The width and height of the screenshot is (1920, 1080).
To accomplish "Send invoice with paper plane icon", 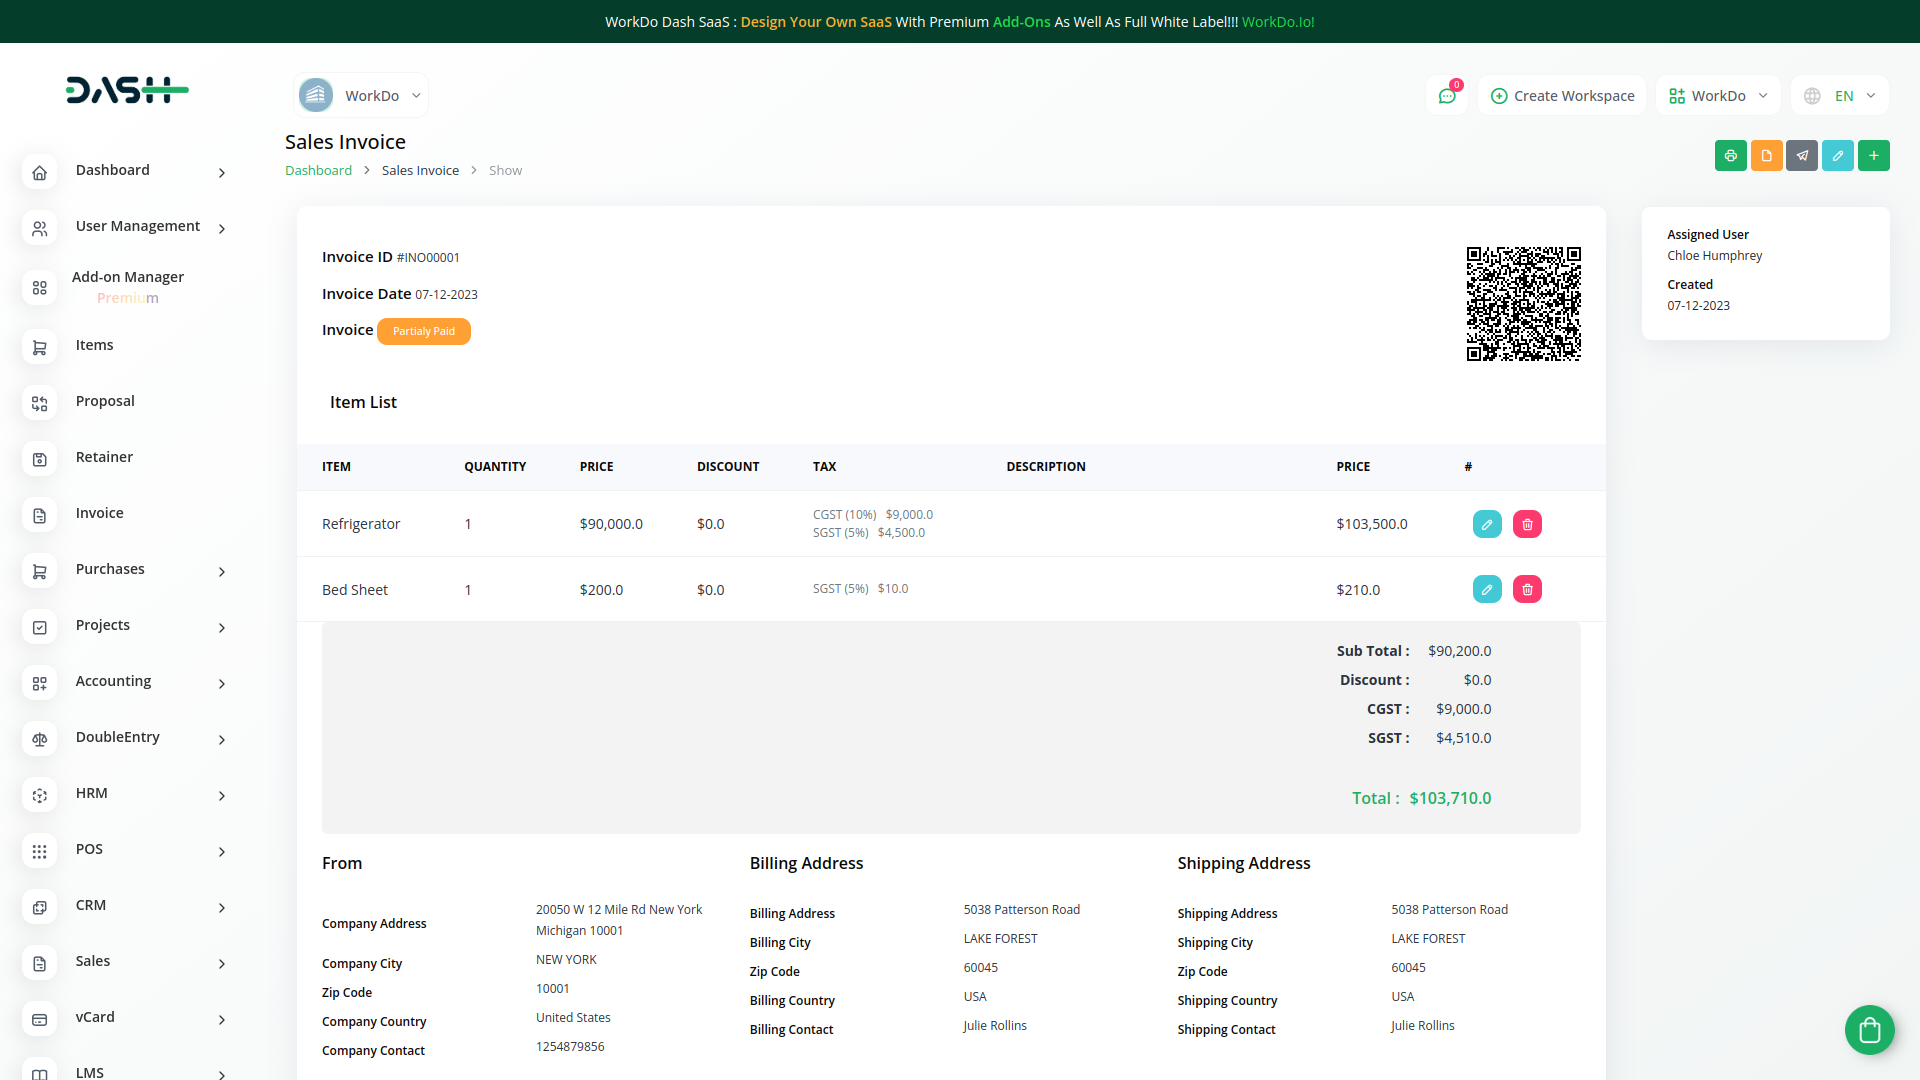I will point(1802,156).
